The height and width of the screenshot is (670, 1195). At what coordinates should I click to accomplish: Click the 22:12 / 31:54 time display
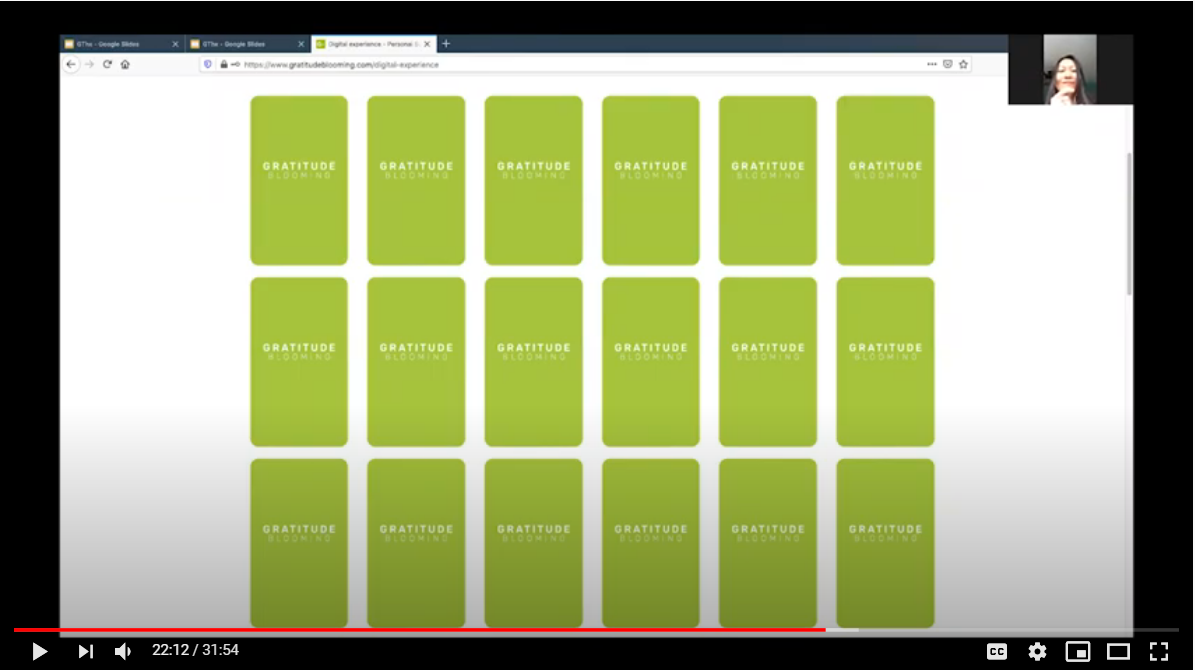click(x=195, y=650)
